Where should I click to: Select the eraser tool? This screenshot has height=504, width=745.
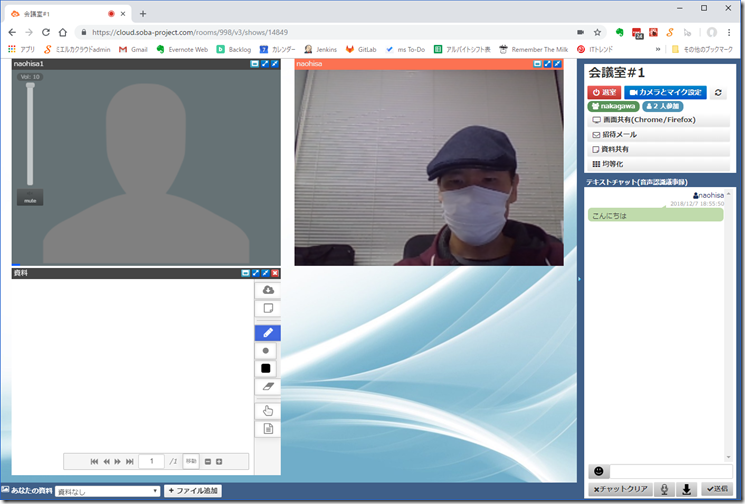point(267,386)
